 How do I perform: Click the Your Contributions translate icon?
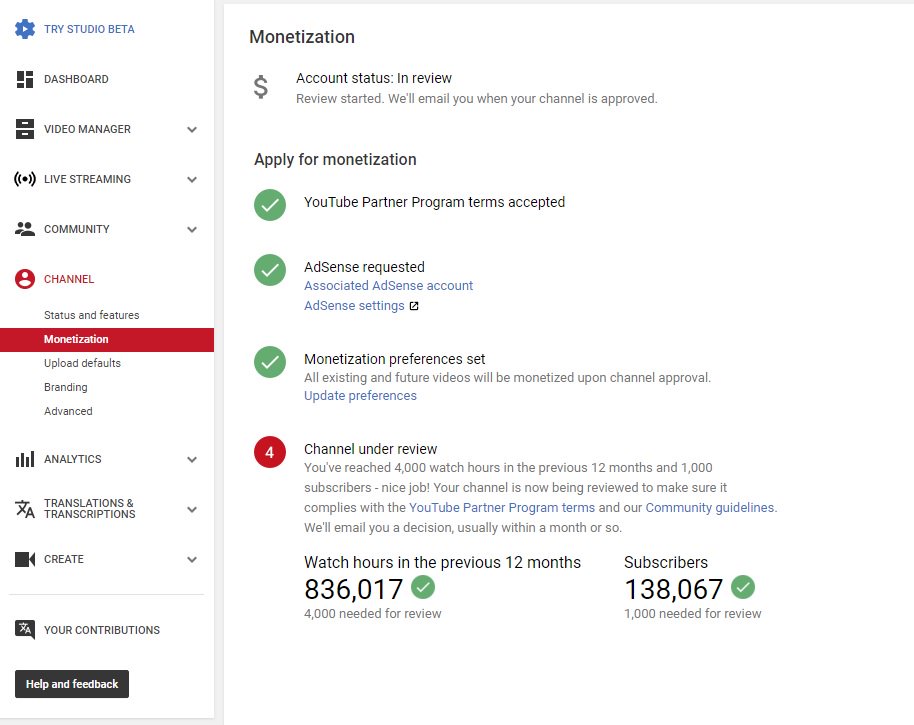tap(24, 629)
